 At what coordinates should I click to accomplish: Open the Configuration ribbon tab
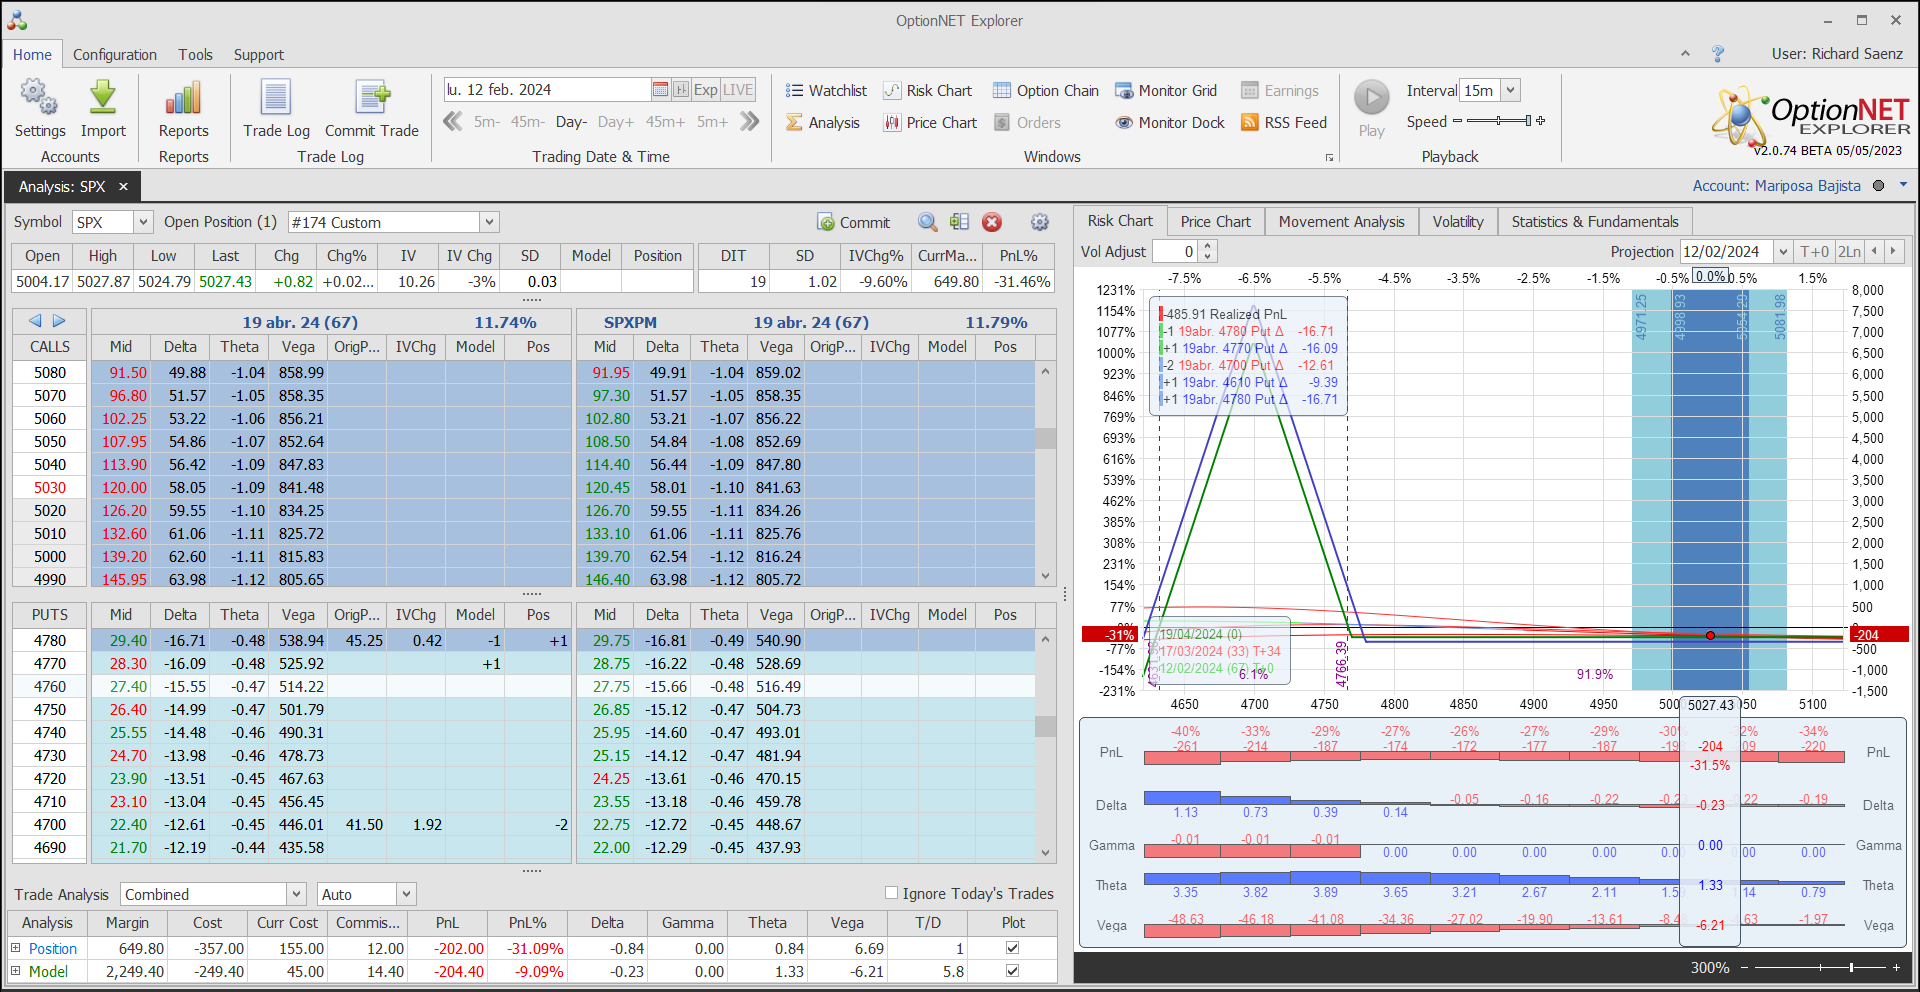pyautogui.click(x=114, y=55)
